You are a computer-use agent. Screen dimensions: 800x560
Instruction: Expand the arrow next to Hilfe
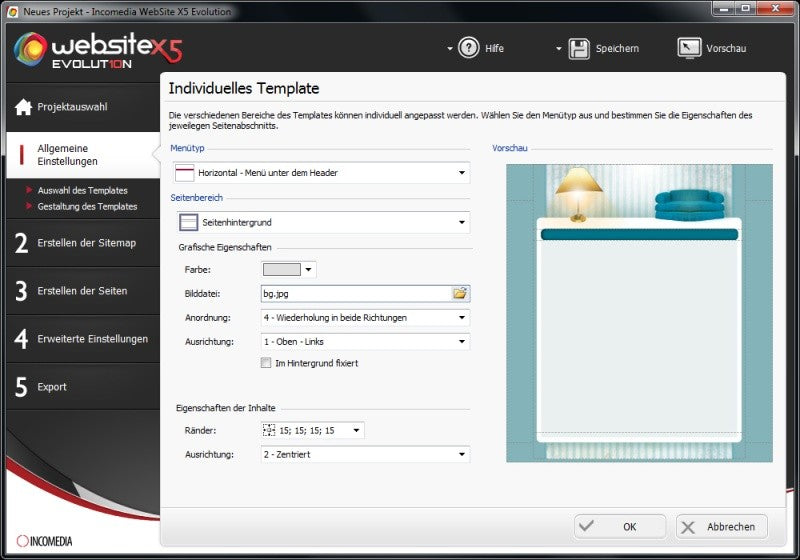449,49
